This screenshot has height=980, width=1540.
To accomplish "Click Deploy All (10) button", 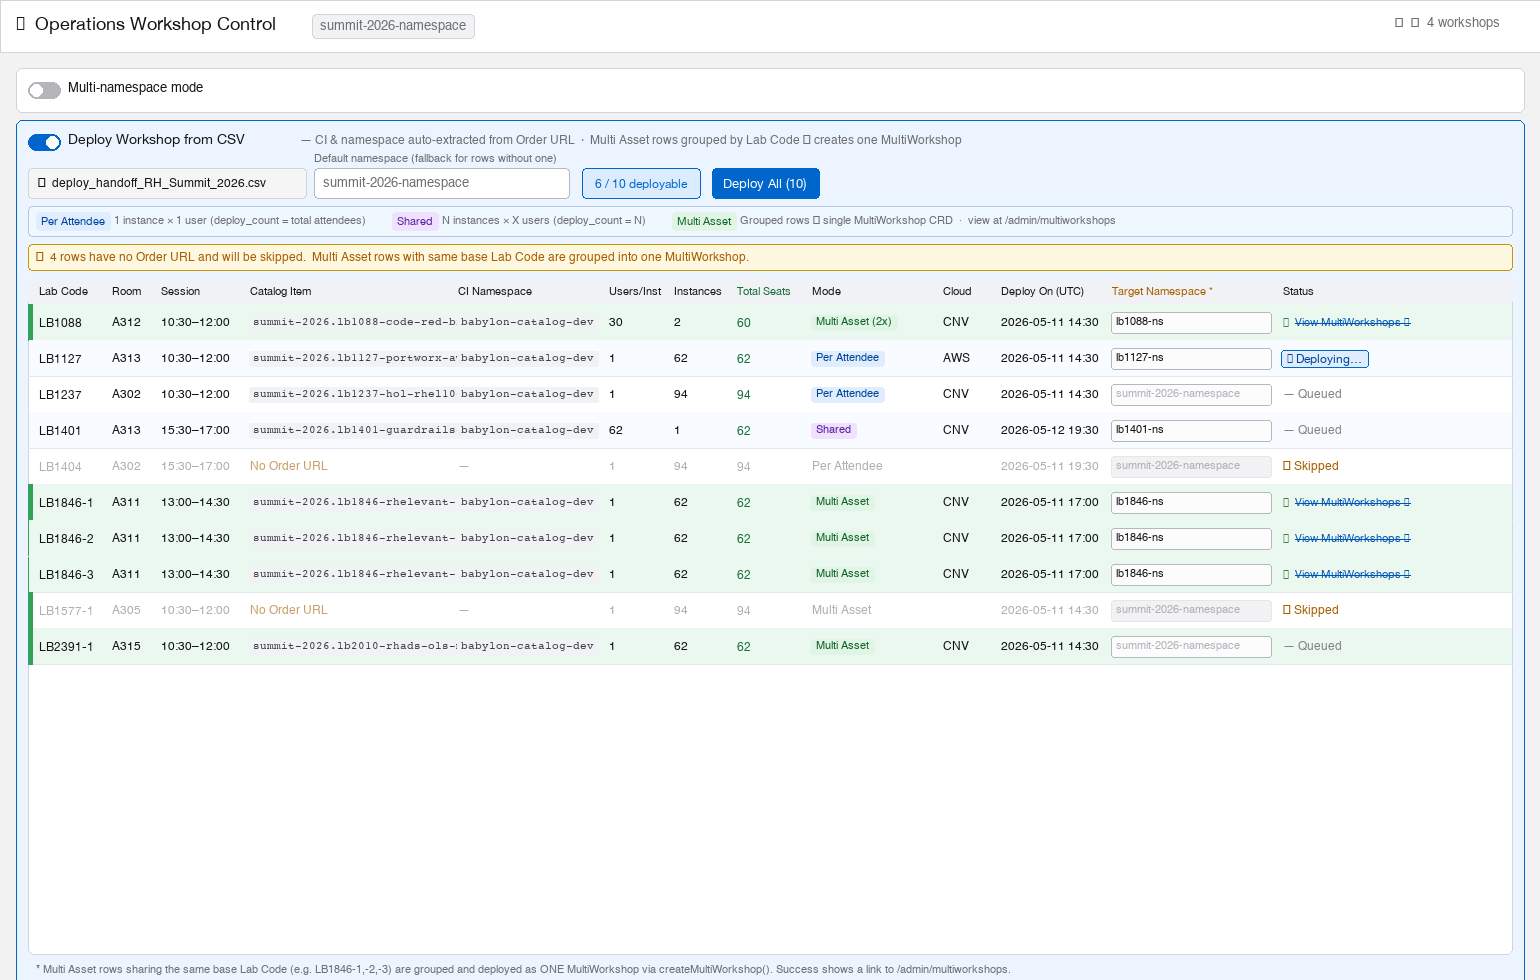I will 765,184.
